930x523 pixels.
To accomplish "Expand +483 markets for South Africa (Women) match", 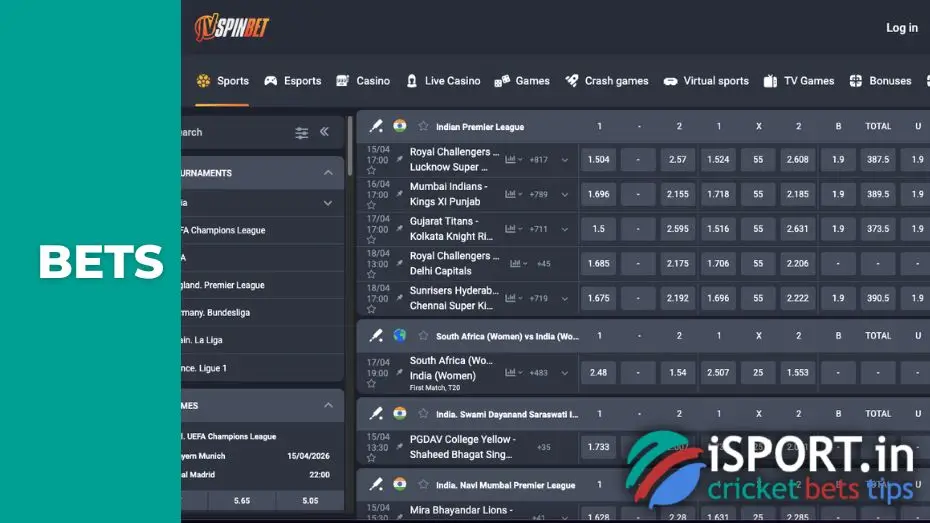I will pos(565,373).
